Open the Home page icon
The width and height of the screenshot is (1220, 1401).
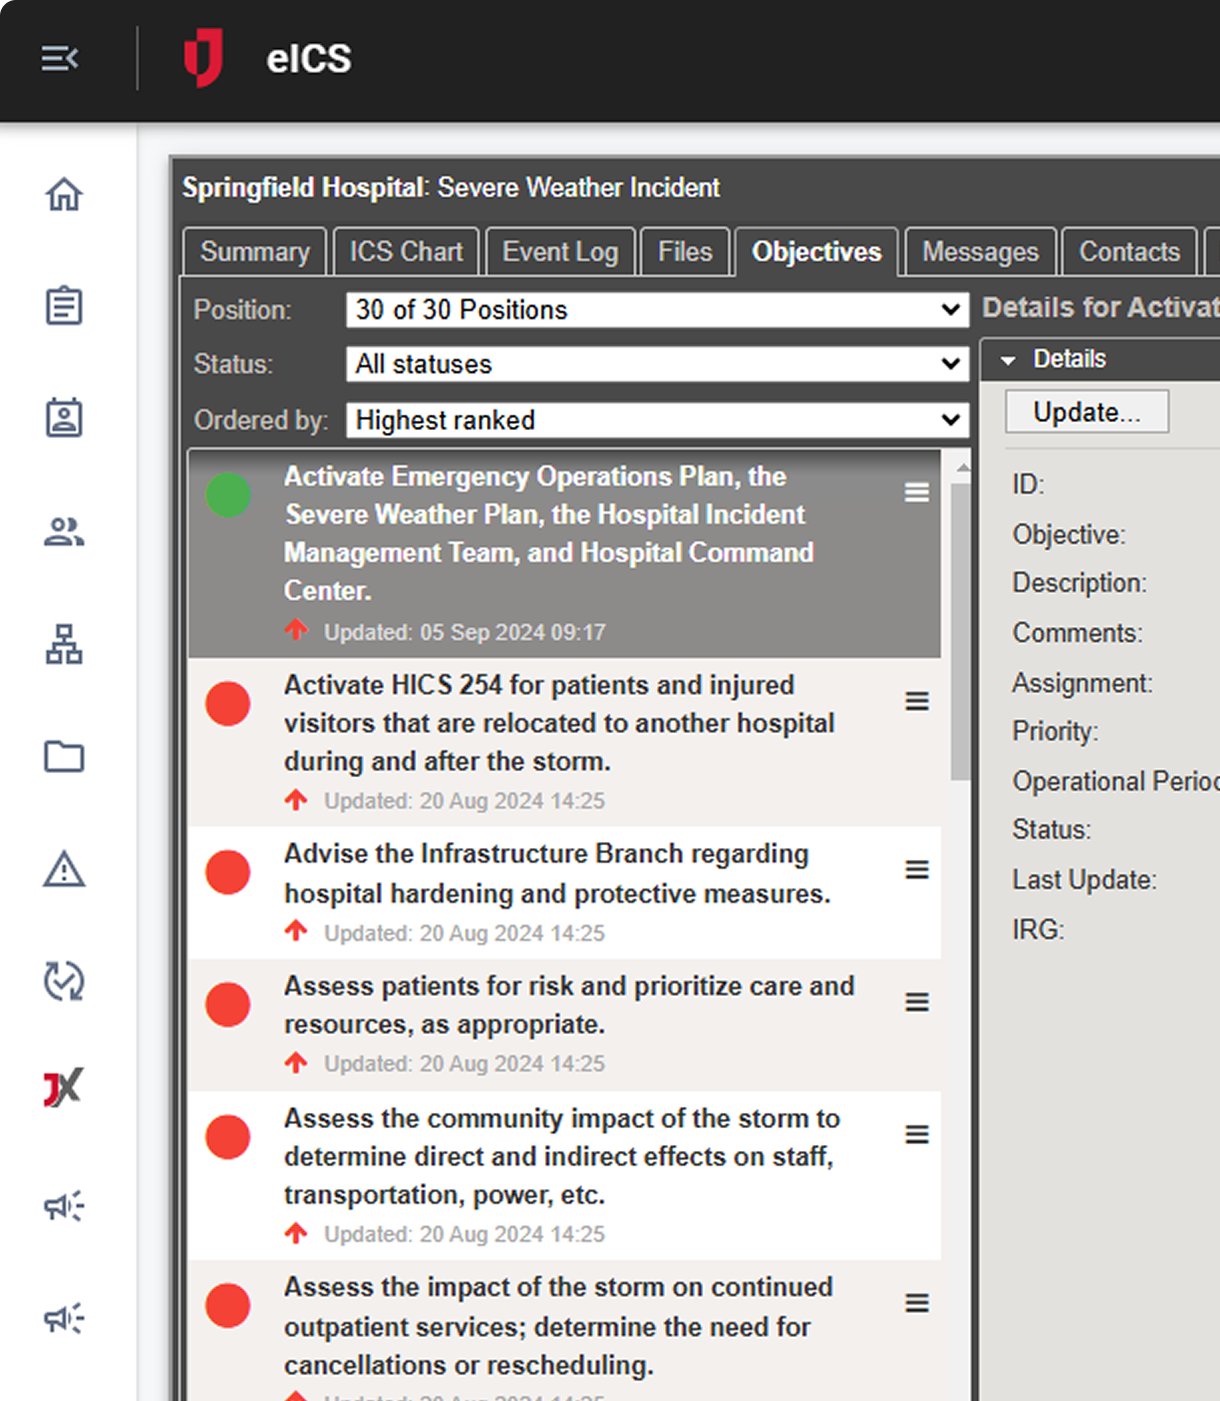(64, 194)
